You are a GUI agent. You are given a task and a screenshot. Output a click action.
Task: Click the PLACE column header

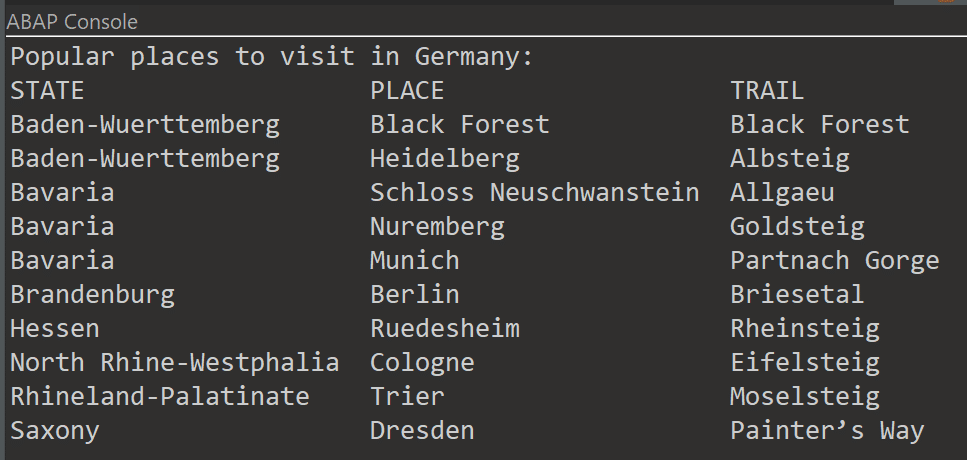(407, 90)
